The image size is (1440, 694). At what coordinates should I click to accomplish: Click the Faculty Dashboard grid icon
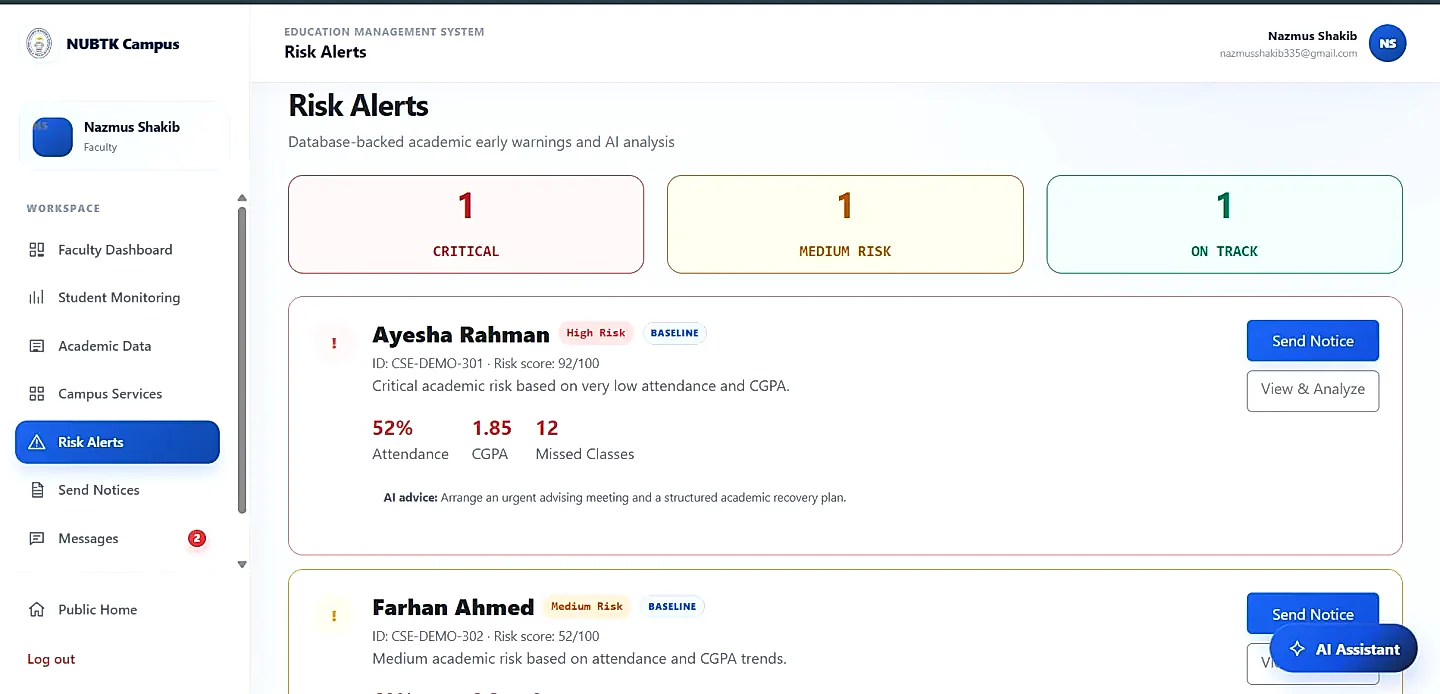[x=37, y=250]
